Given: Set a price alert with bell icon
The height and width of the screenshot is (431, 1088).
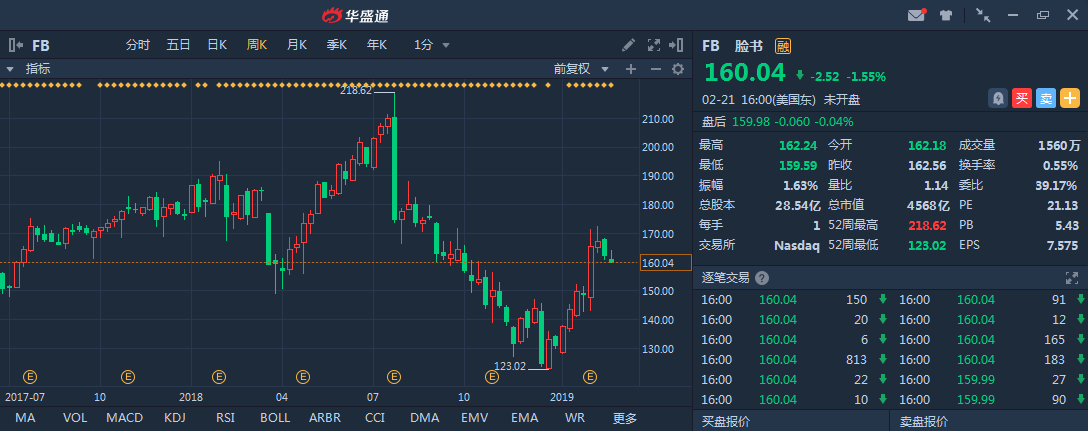Looking at the screenshot, I should tap(997, 98).
